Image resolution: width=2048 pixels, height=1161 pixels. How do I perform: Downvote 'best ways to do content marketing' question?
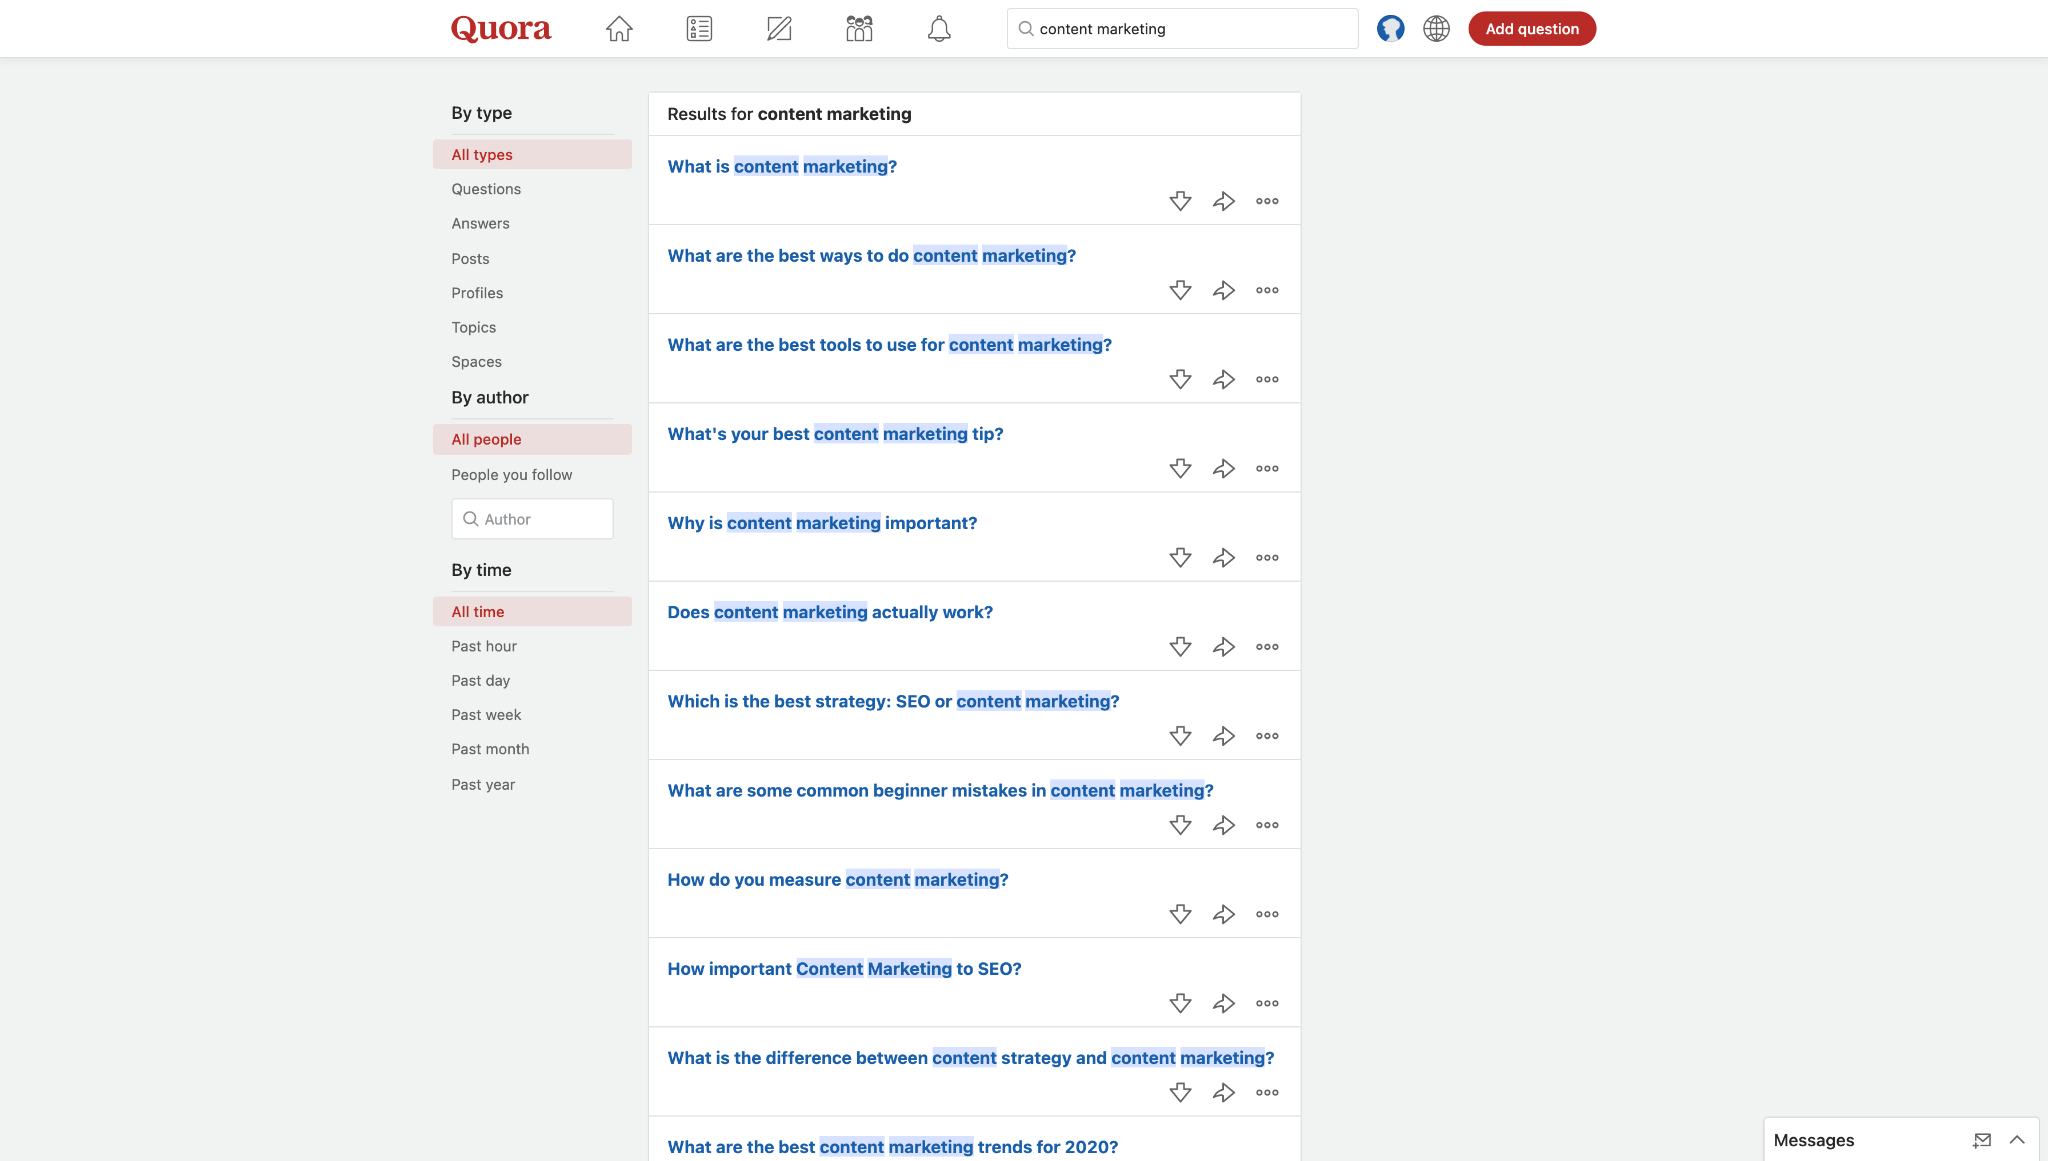tap(1180, 290)
